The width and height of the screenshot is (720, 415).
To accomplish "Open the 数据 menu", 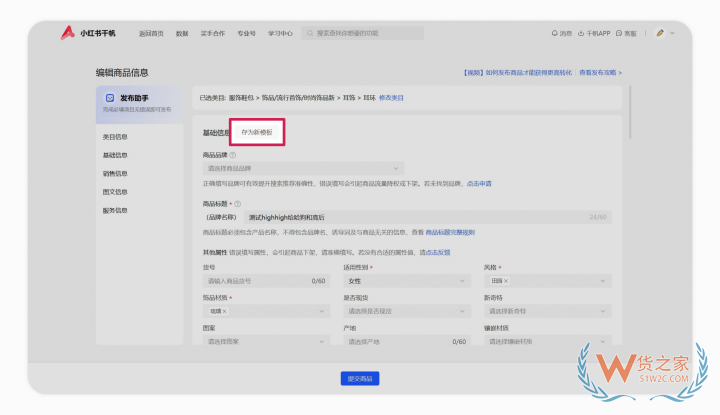I will click(x=182, y=34).
